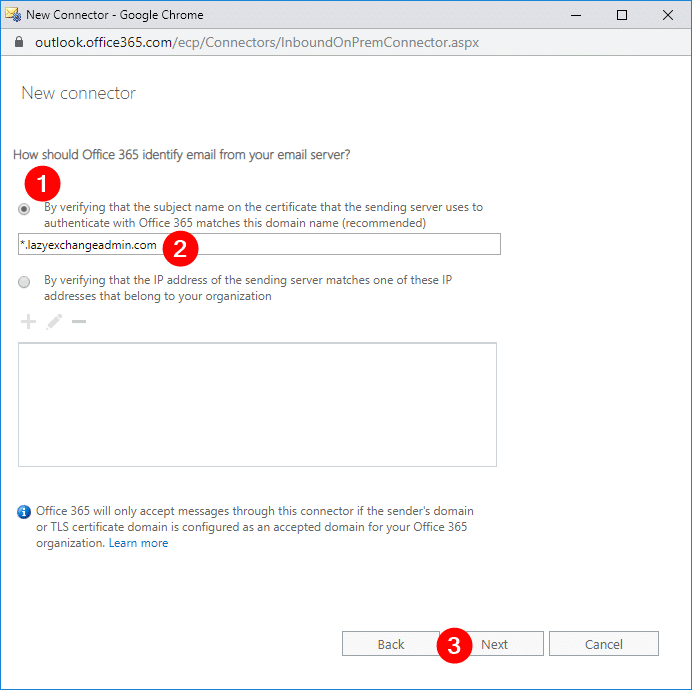Click the IP address option label text
Viewport: 692px width, 690px height.
(248, 288)
